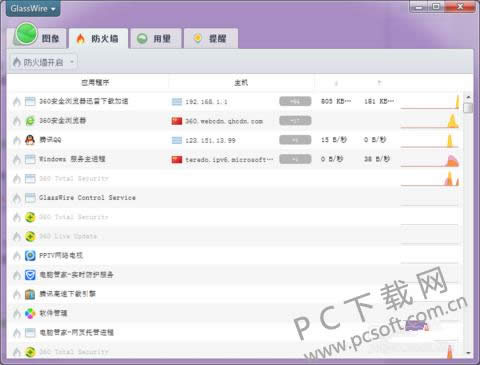This screenshot has width=480, height=365.
Task: Toggle flame for 软件管理
Action: point(17,313)
